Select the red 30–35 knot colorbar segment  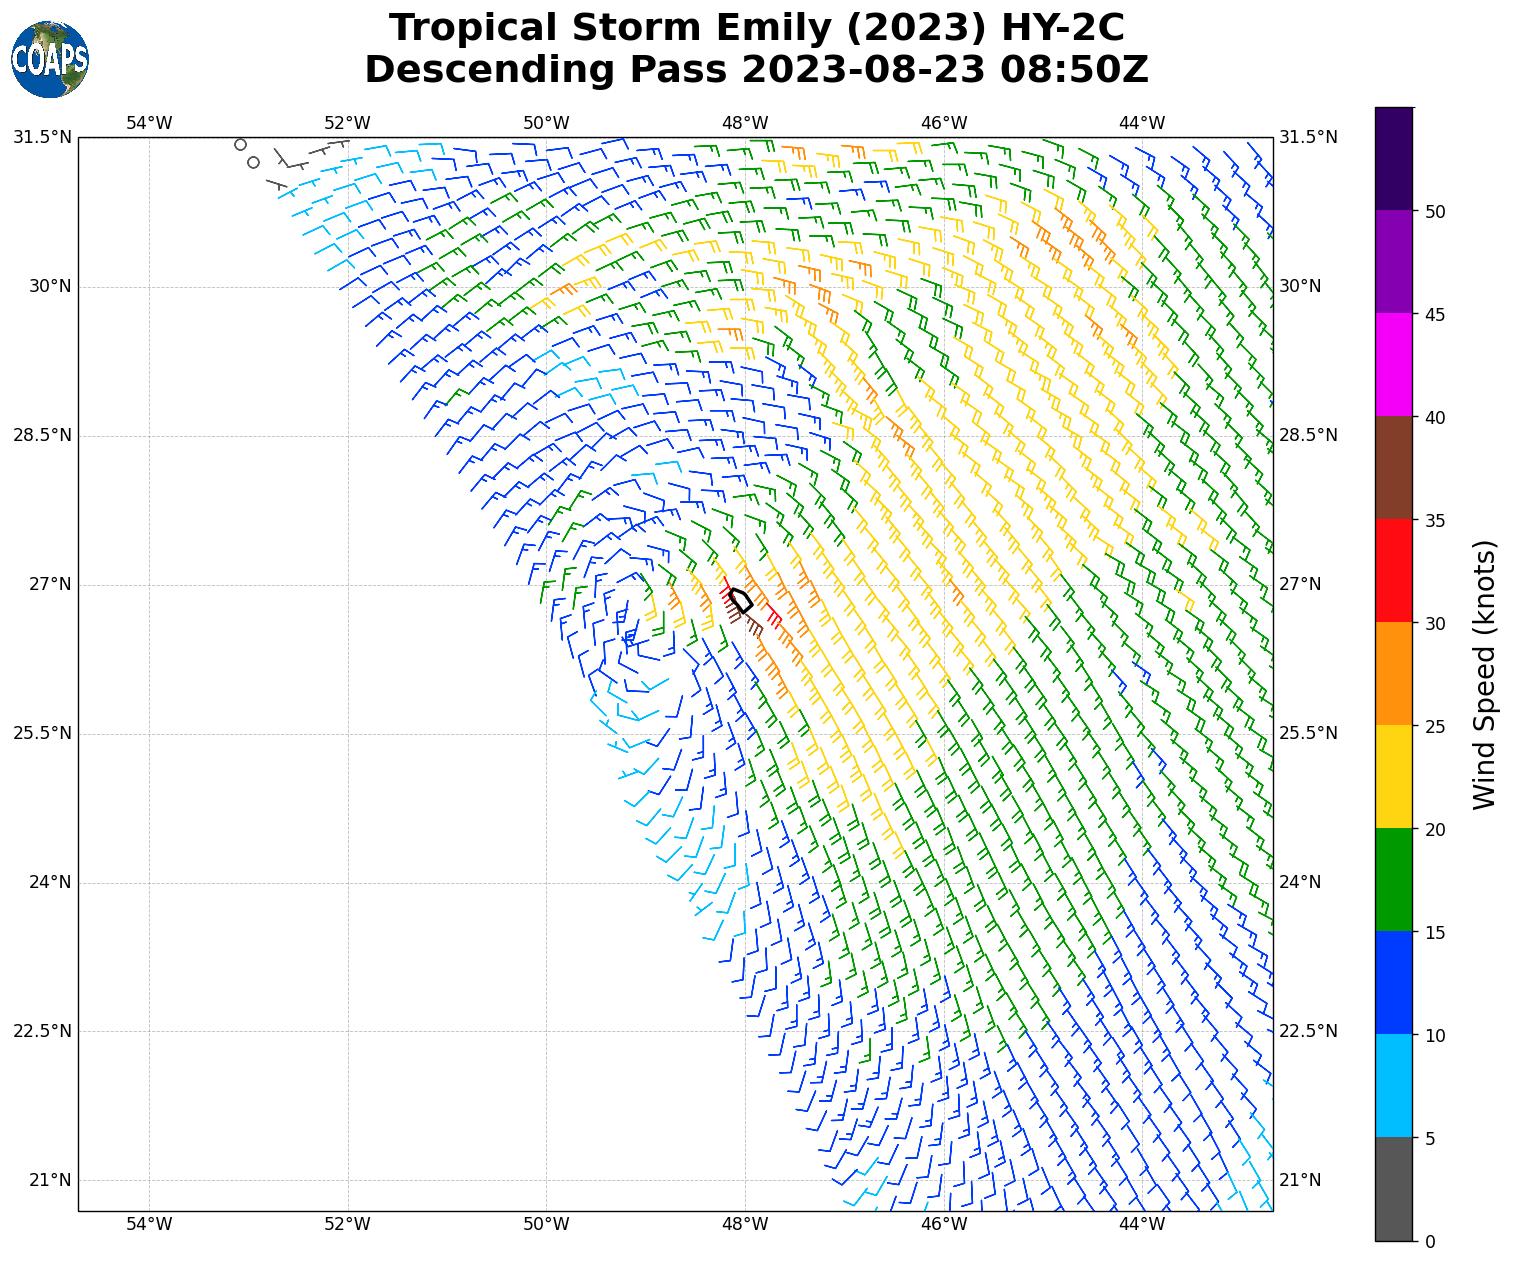click(x=1394, y=570)
